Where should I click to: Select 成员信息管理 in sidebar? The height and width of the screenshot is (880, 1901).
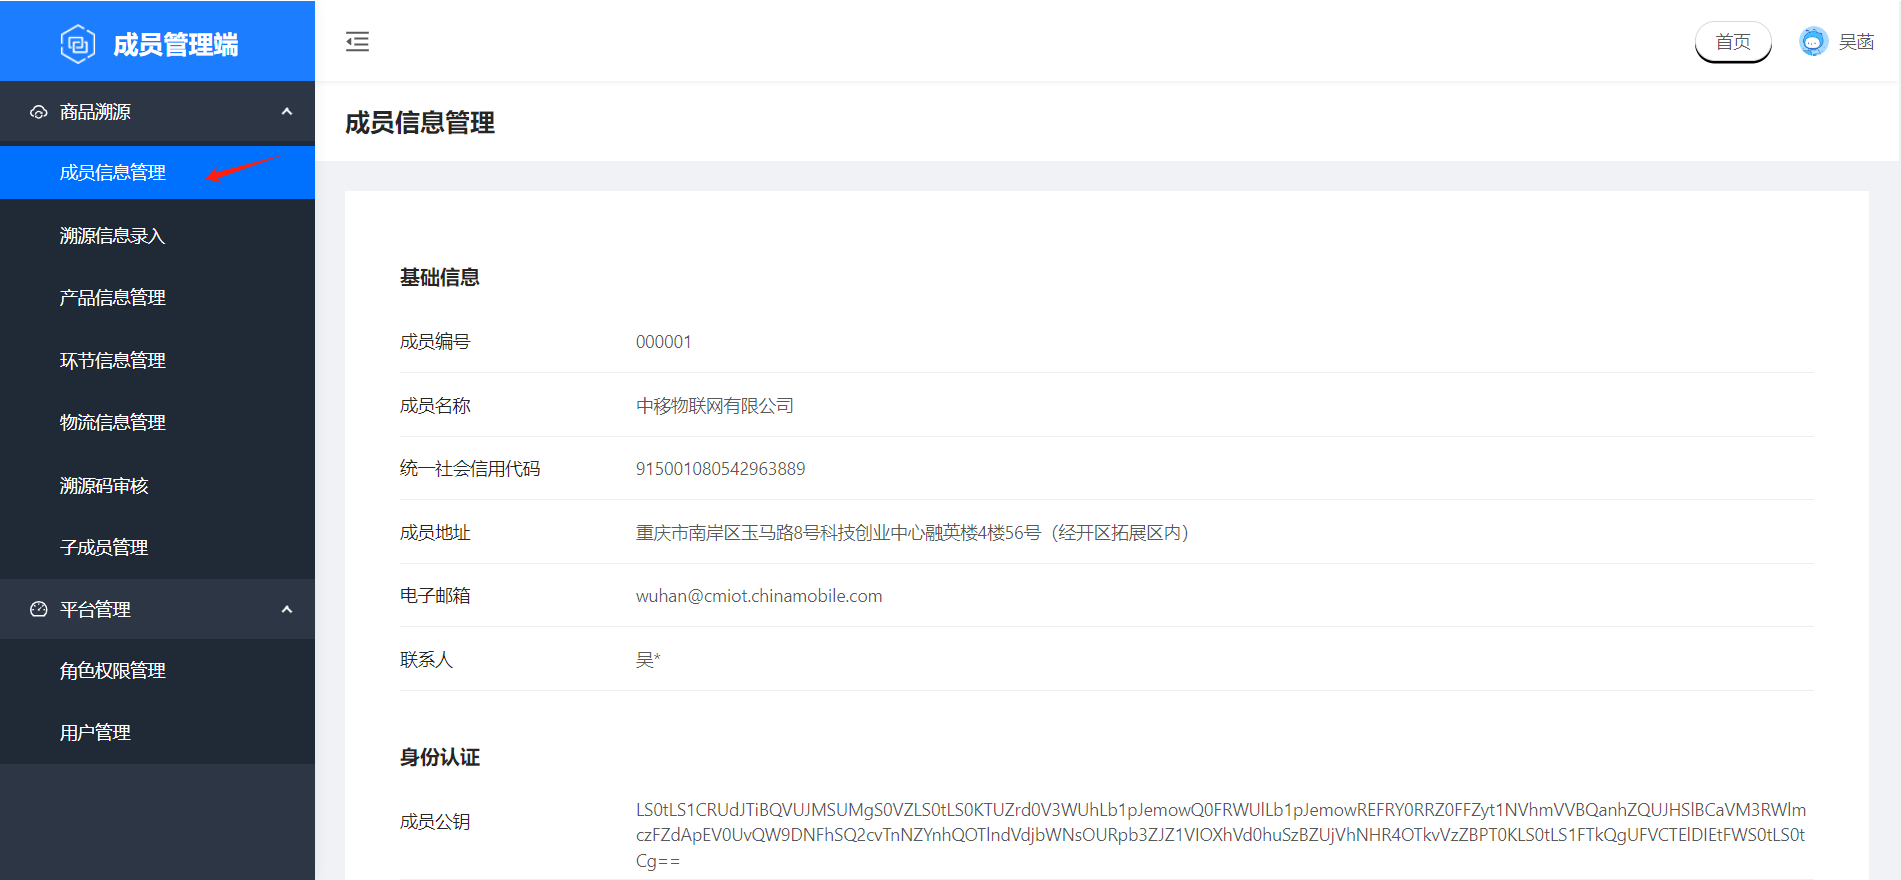(113, 173)
